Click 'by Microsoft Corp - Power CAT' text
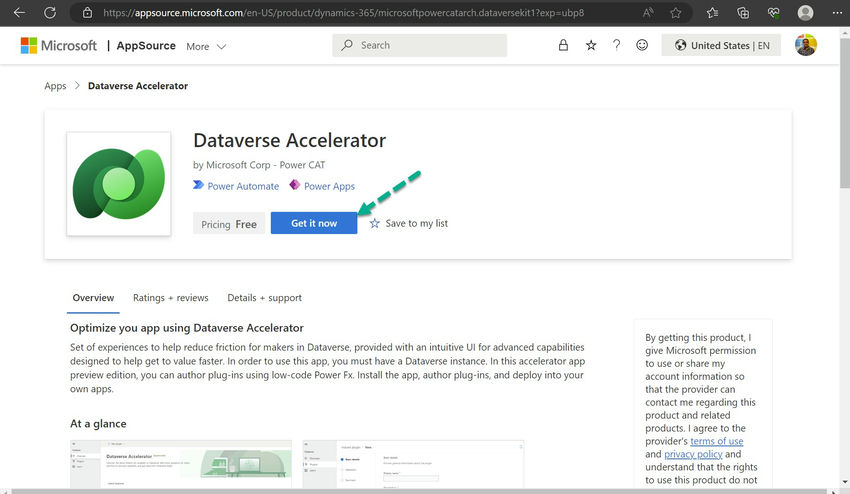Image resolution: width=850 pixels, height=494 pixels. tap(259, 165)
